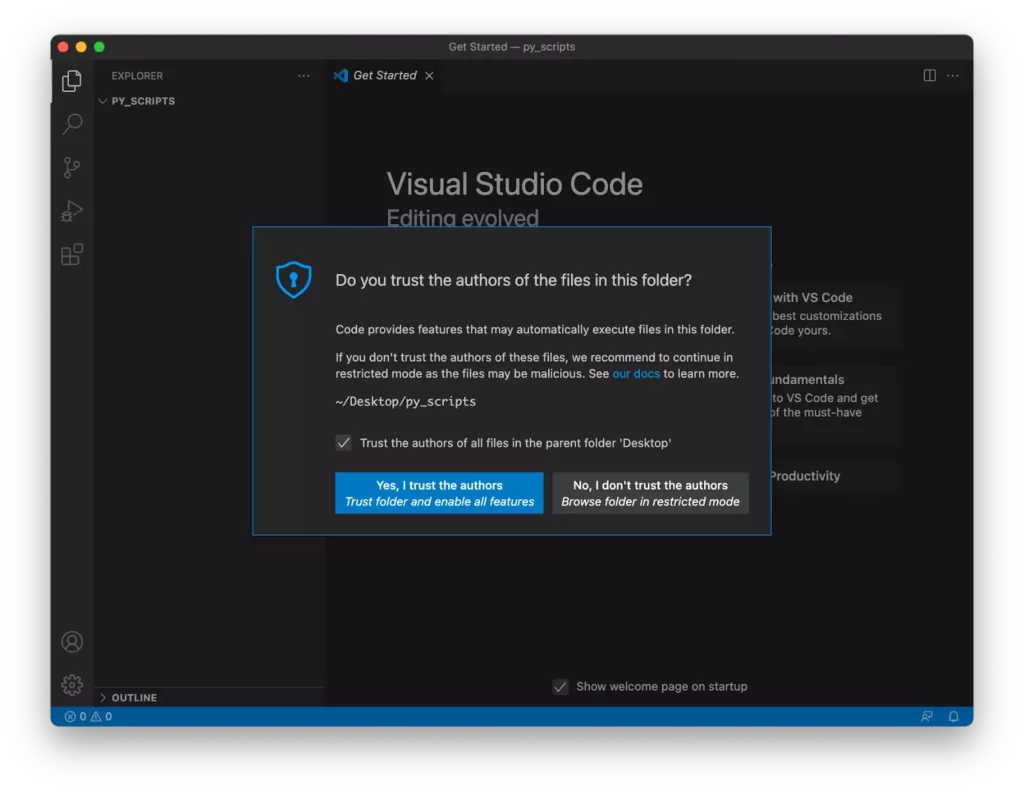1024x793 pixels.
Task: Open the Explorer view in activity bar
Action: (72, 81)
